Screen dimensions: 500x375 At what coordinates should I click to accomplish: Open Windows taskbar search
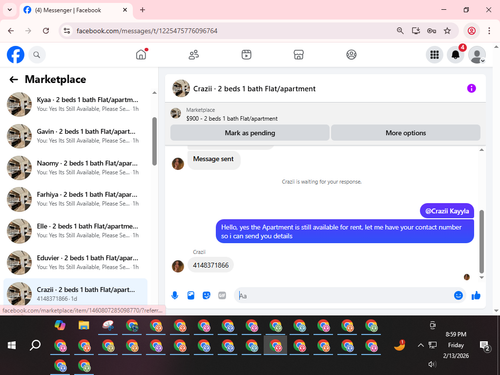pos(35,345)
